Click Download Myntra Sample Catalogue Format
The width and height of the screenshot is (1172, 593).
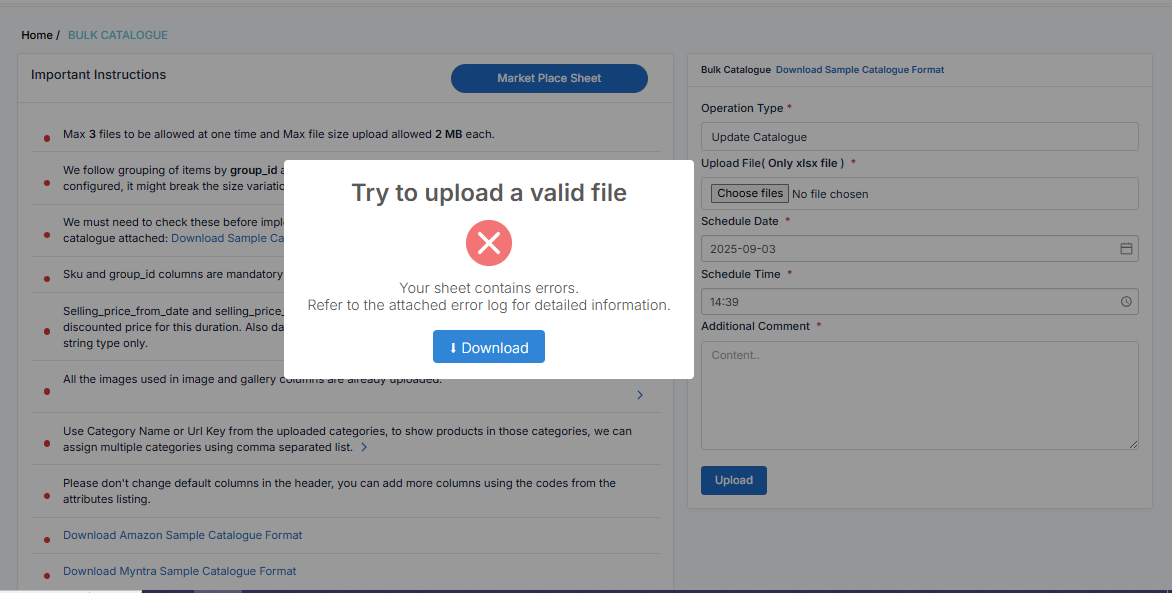pos(179,571)
